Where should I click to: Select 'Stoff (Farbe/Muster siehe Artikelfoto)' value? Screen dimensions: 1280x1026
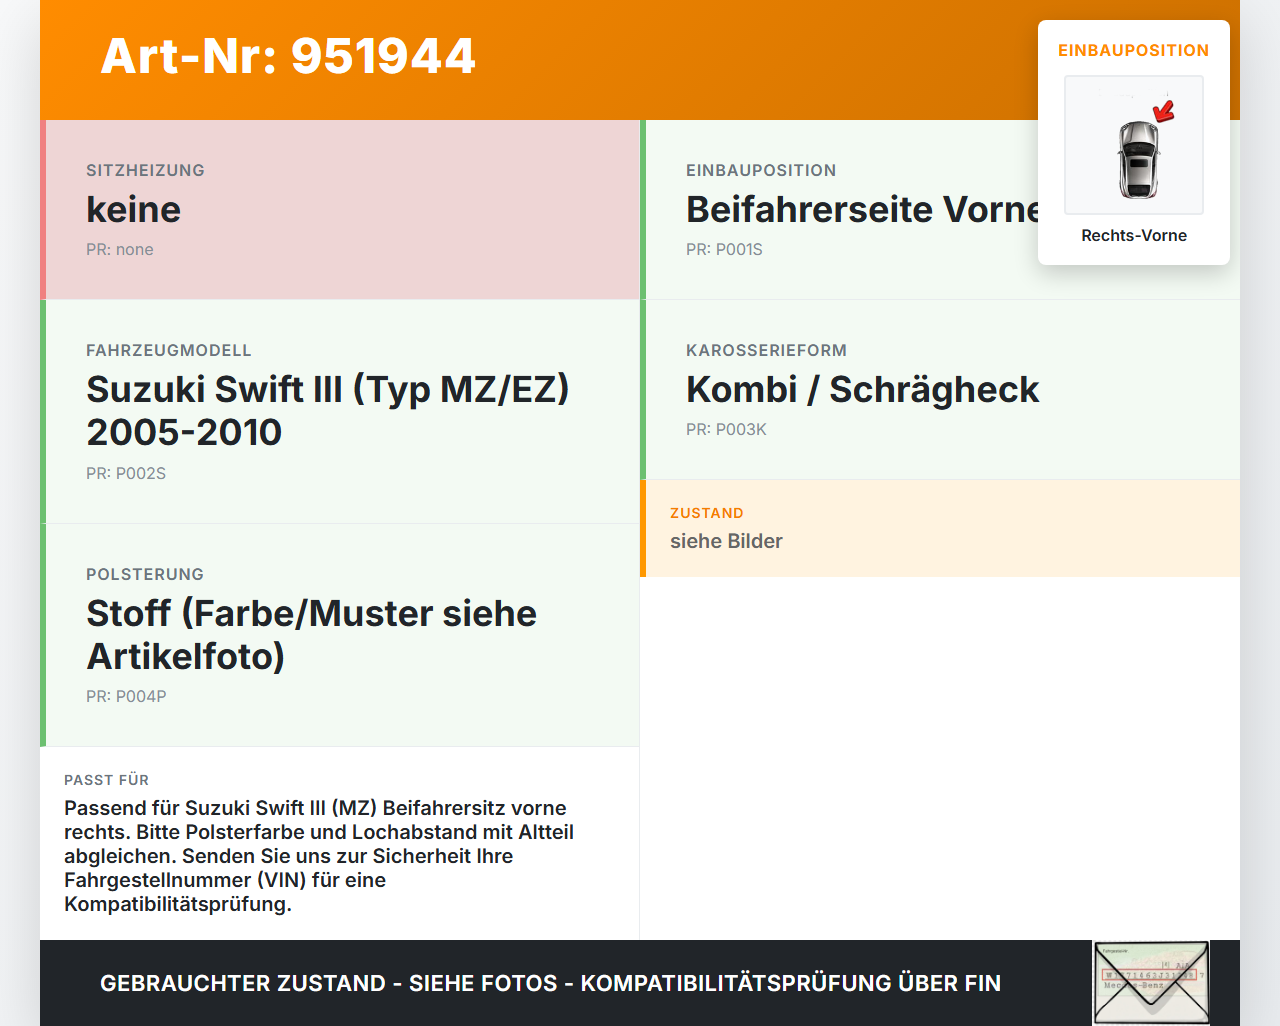312,634
